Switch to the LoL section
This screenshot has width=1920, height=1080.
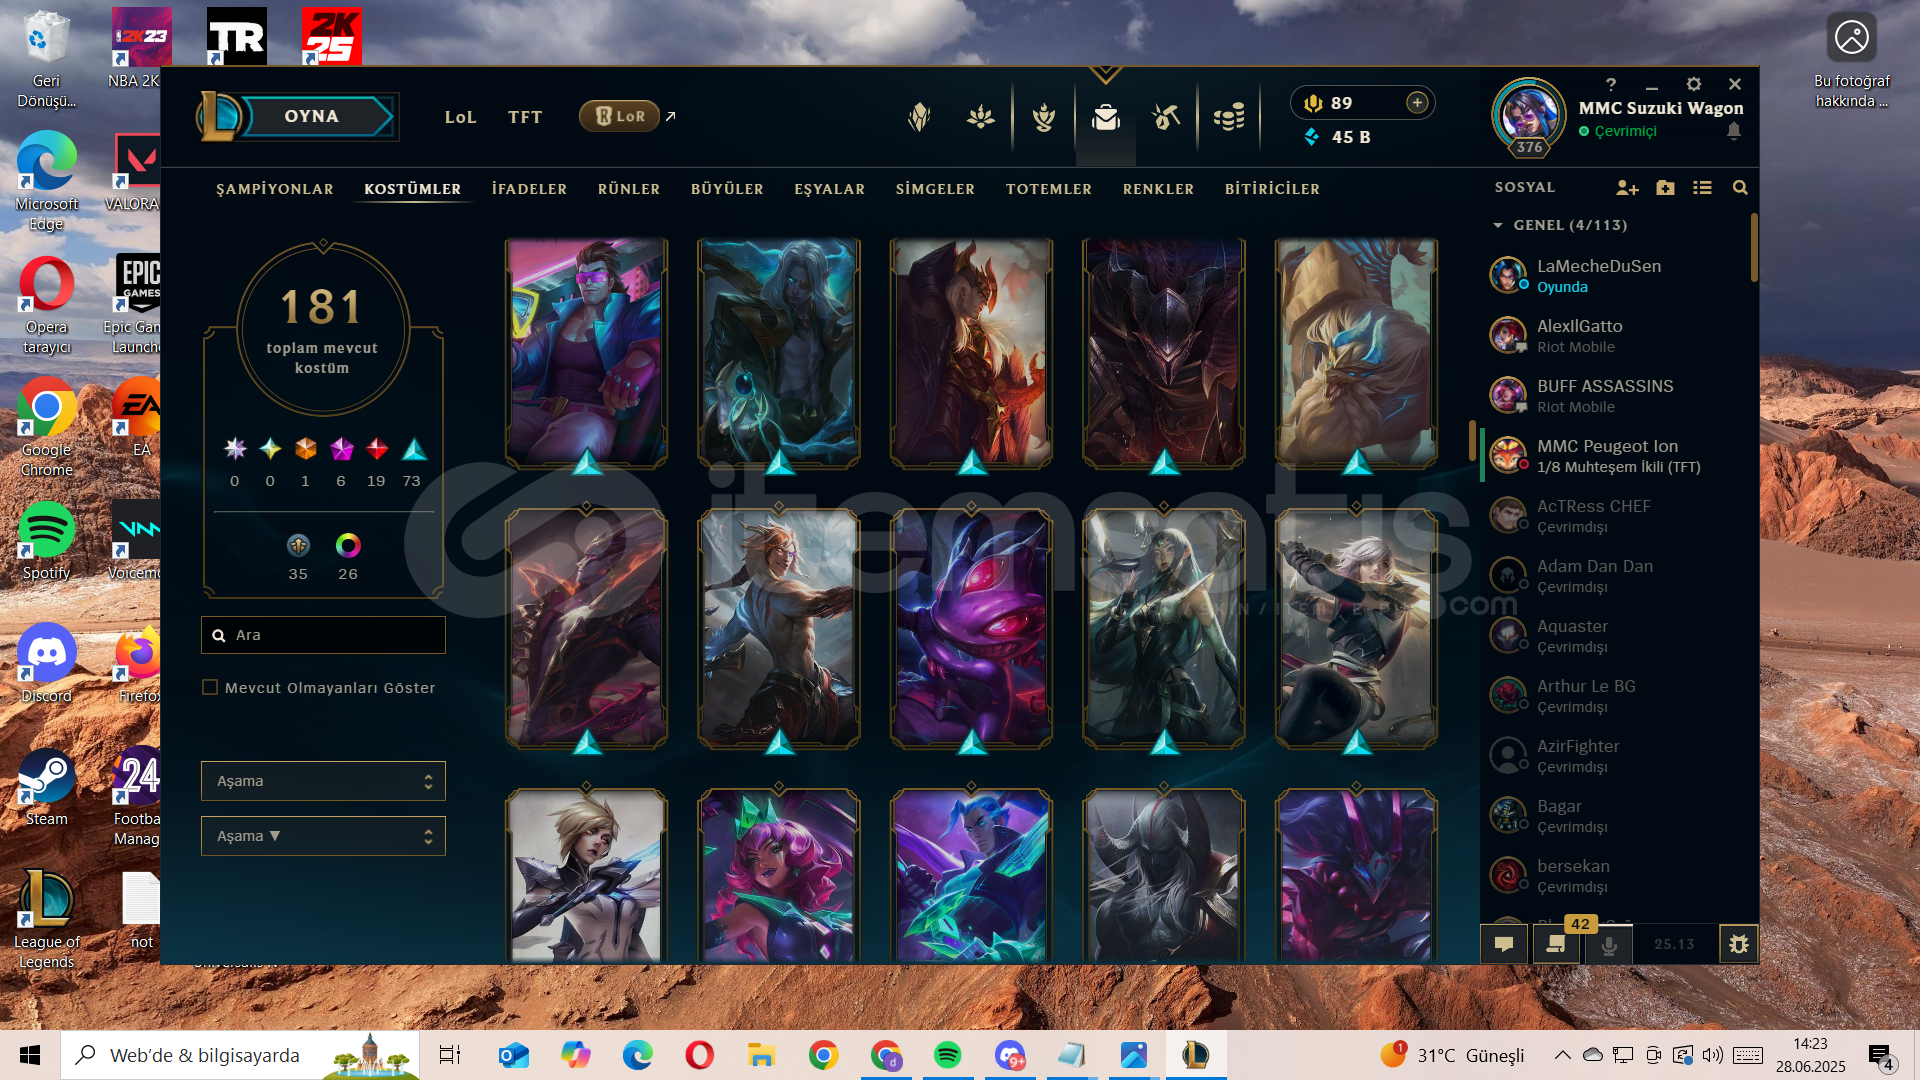click(x=460, y=117)
